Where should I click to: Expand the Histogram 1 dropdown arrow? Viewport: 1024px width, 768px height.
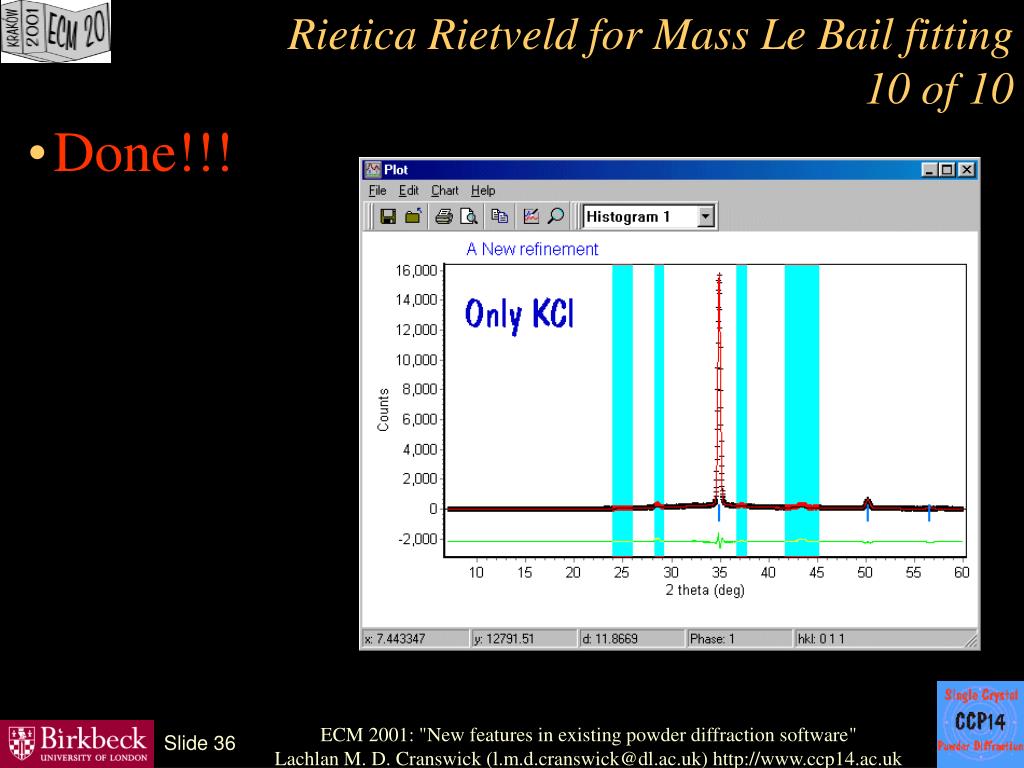pos(705,217)
